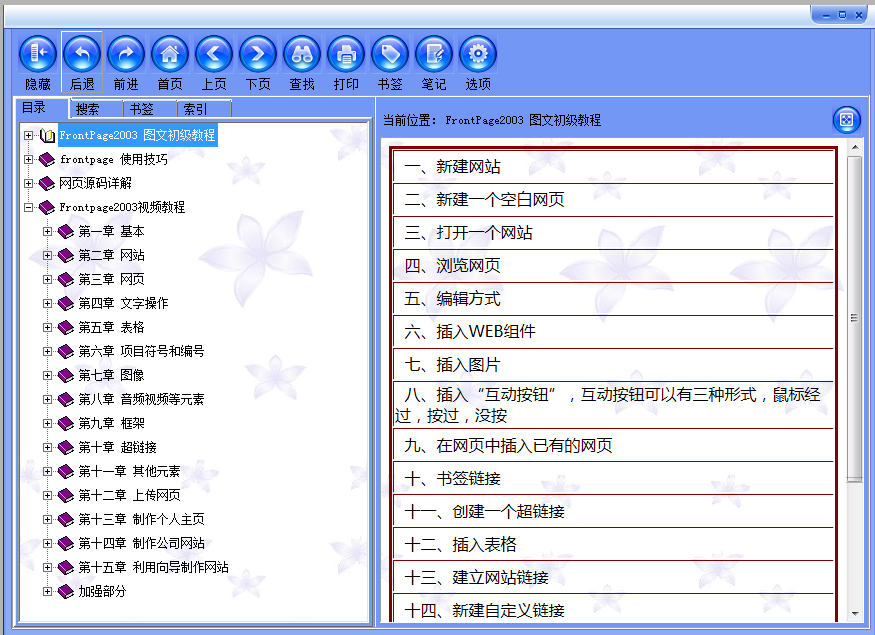Viewport: 875px width, 635px height.
Task: Expand 第十章 超链接 chapter
Action: click(47, 448)
